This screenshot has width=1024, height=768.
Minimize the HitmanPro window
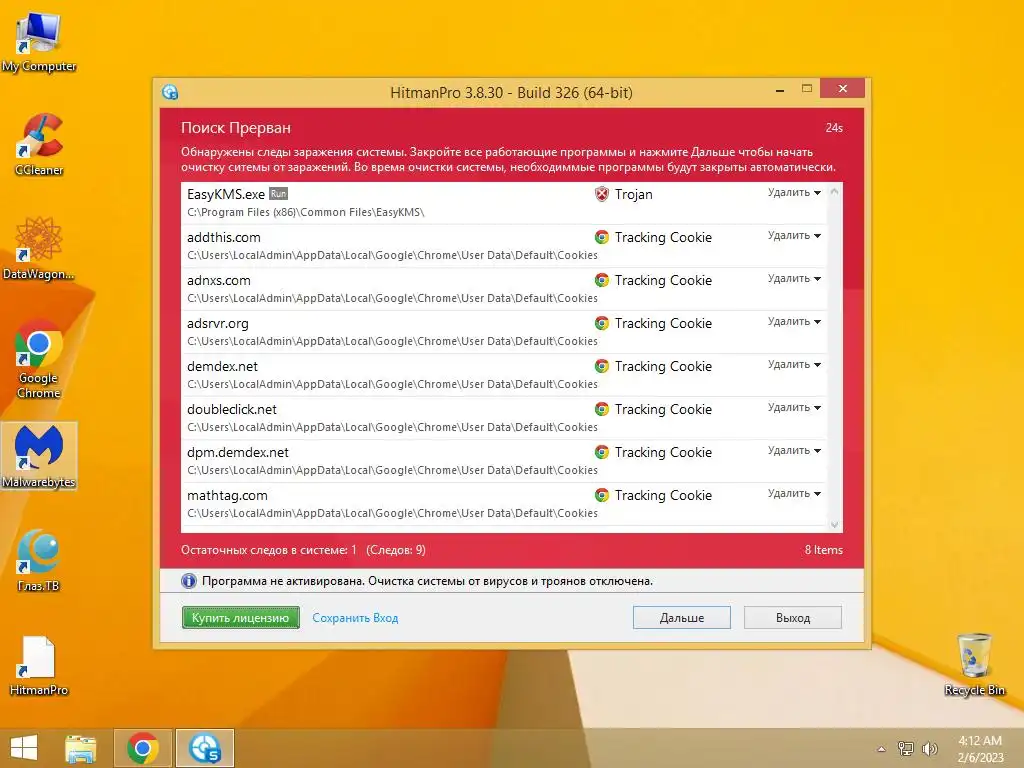[780, 89]
